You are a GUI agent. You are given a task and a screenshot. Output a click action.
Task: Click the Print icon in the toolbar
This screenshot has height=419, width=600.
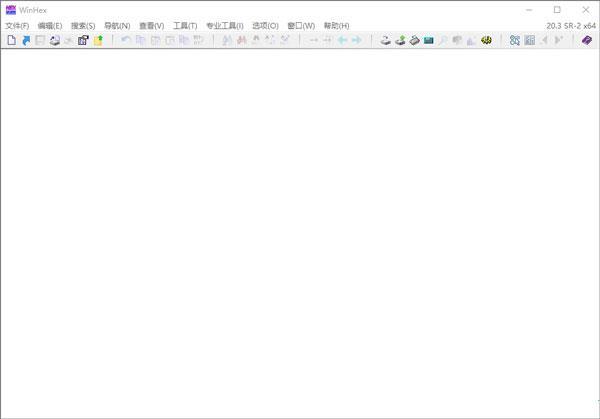pos(55,41)
